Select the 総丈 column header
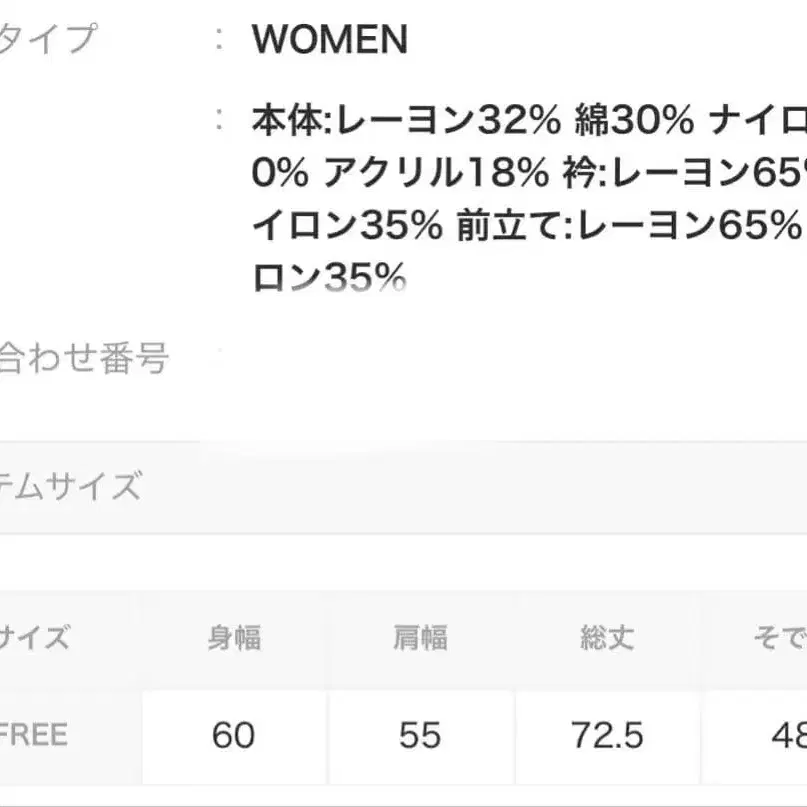The width and height of the screenshot is (807, 807). [x=606, y=637]
